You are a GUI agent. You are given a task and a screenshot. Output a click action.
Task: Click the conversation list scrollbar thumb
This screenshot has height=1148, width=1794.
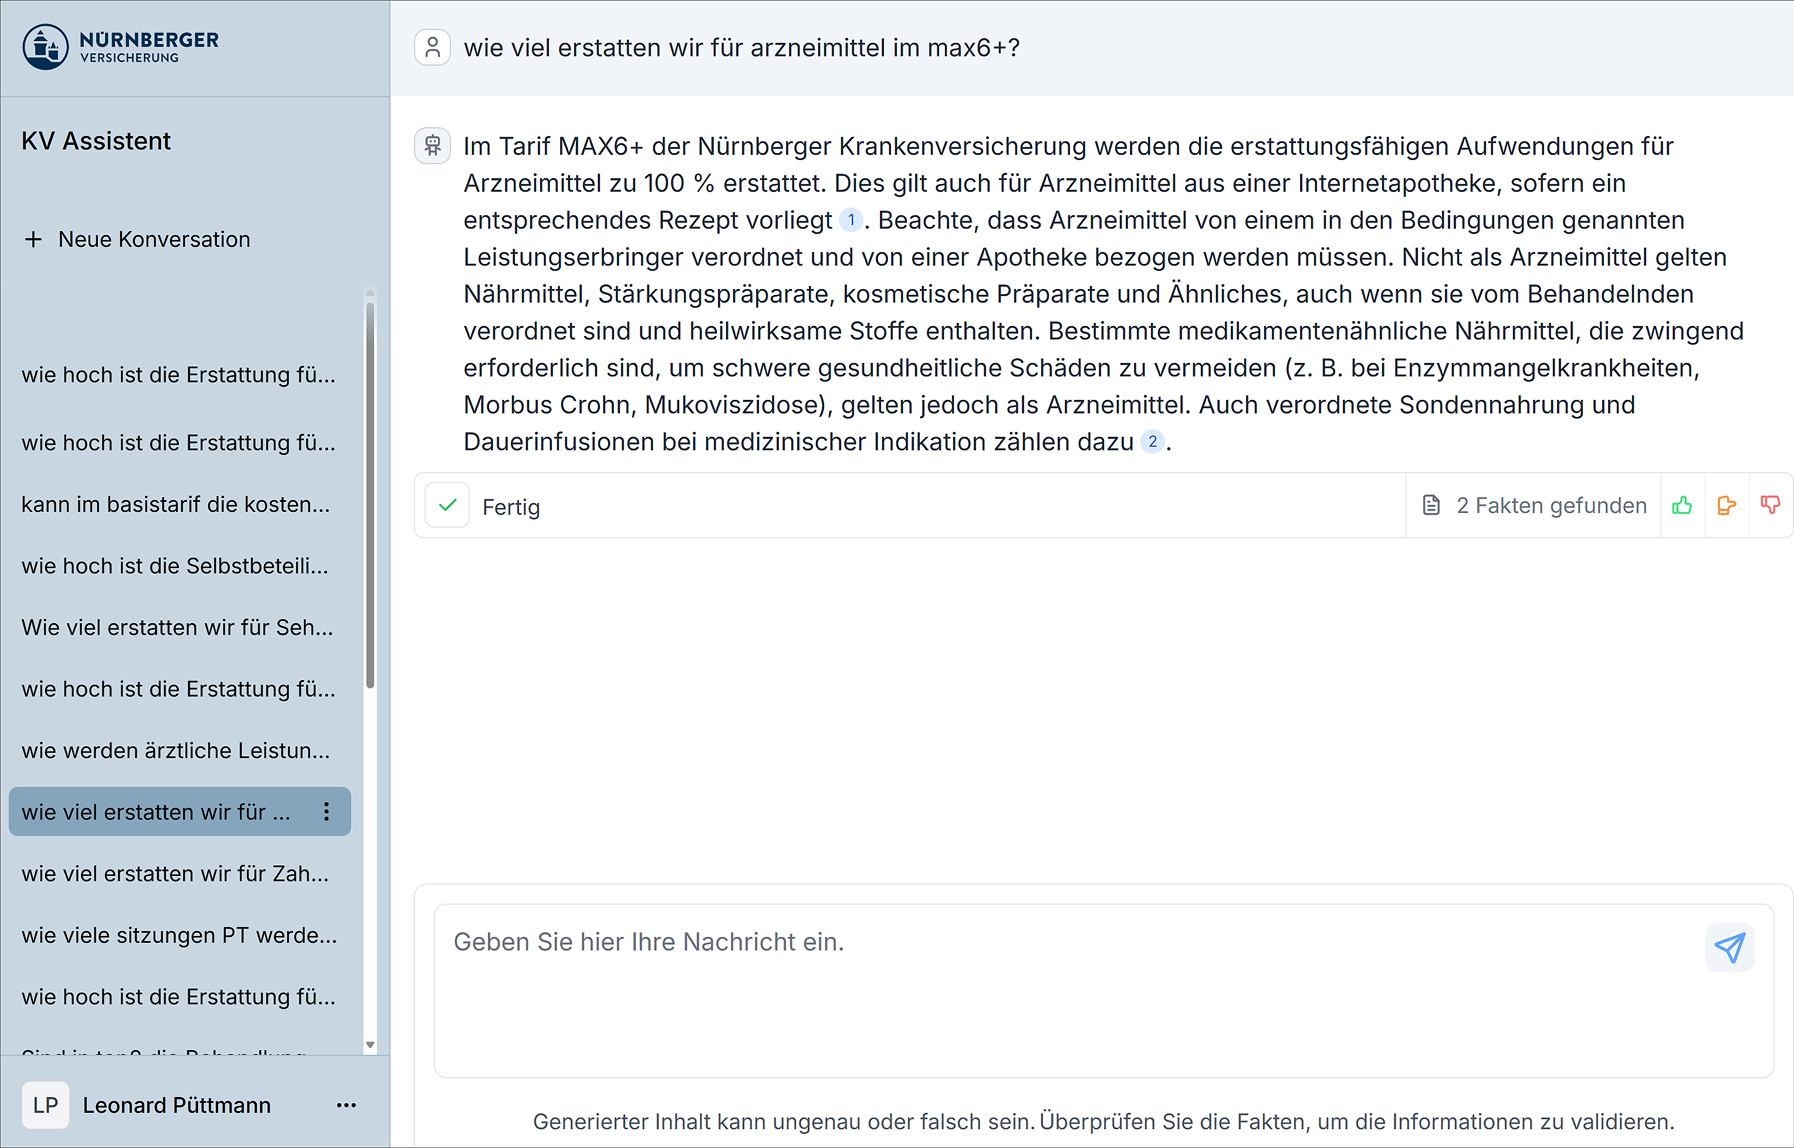(370, 495)
